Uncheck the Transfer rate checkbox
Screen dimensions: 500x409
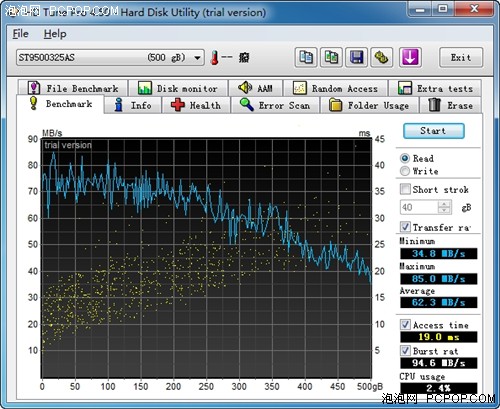tap(405, 227)
